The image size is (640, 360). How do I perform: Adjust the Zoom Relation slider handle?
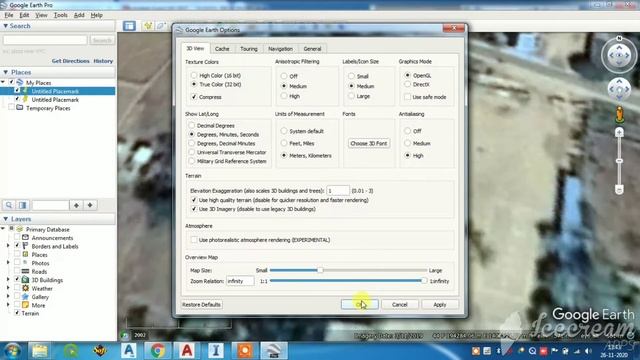pos(424,281)
